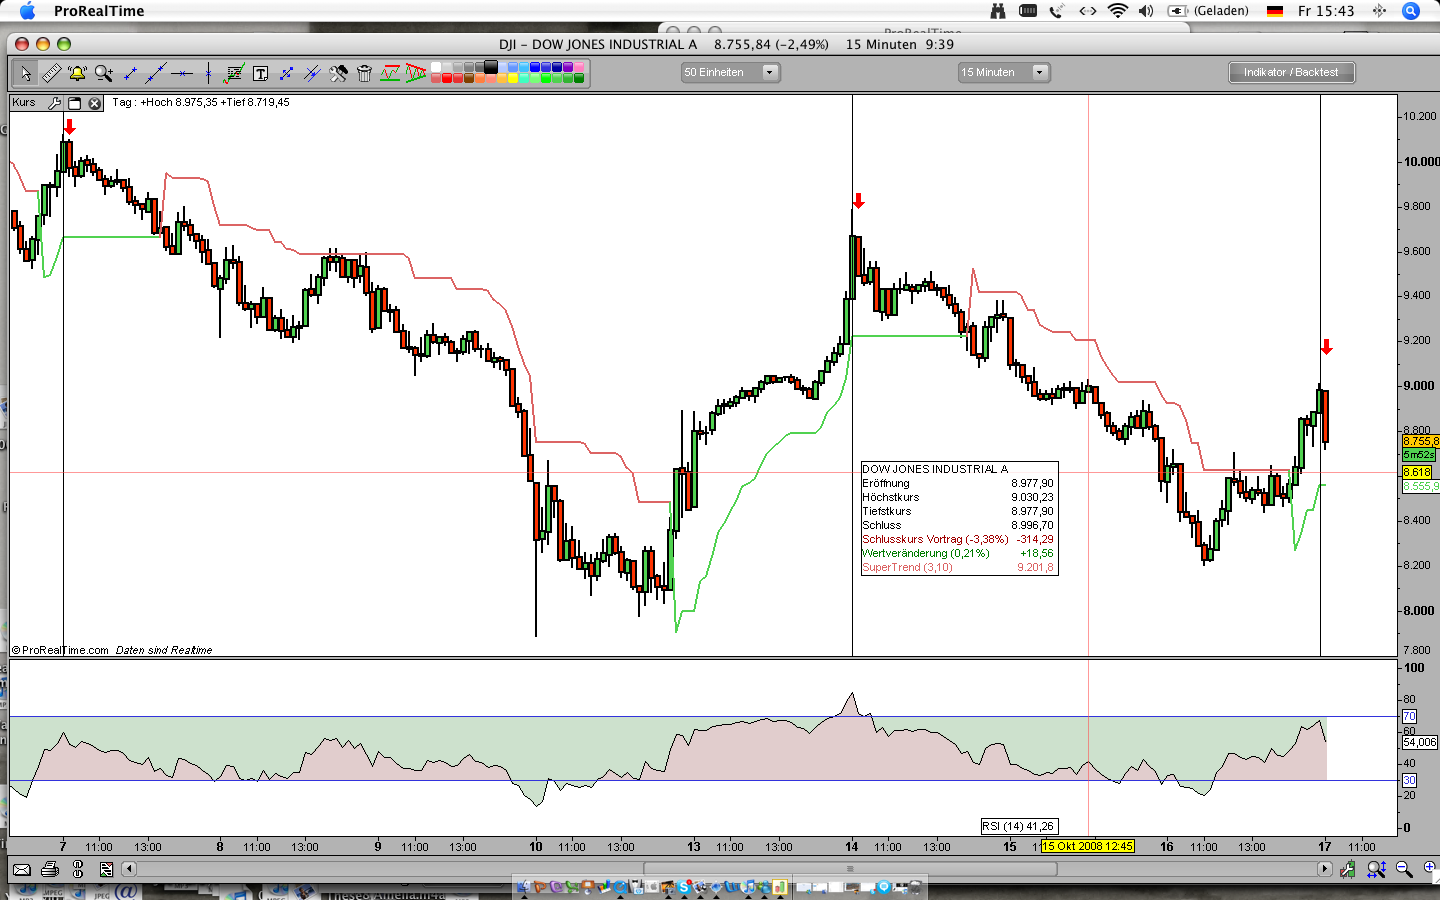The width and height of the screenshot is (1440, 900).
Task: Click the German flag input menu
Action: (1275, 11)
